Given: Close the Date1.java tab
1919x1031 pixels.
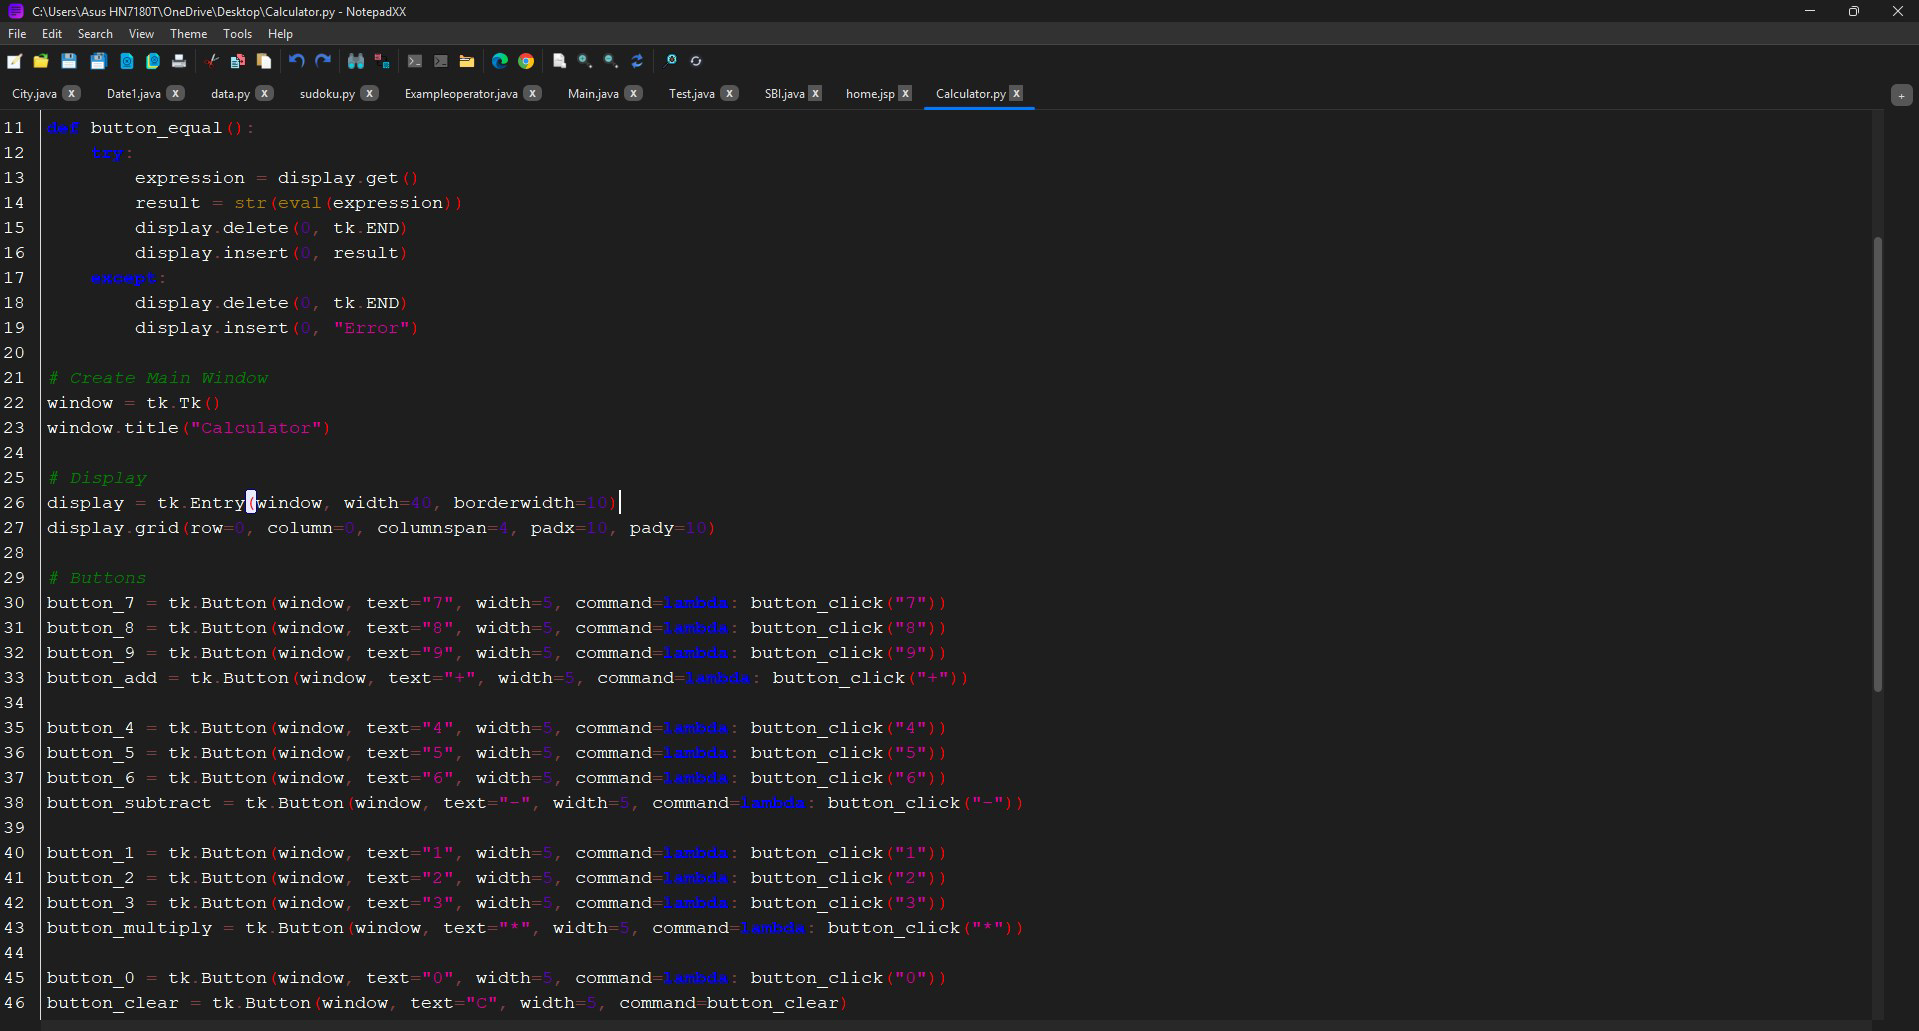Looking at the screenshot, I should coord(175,93).
